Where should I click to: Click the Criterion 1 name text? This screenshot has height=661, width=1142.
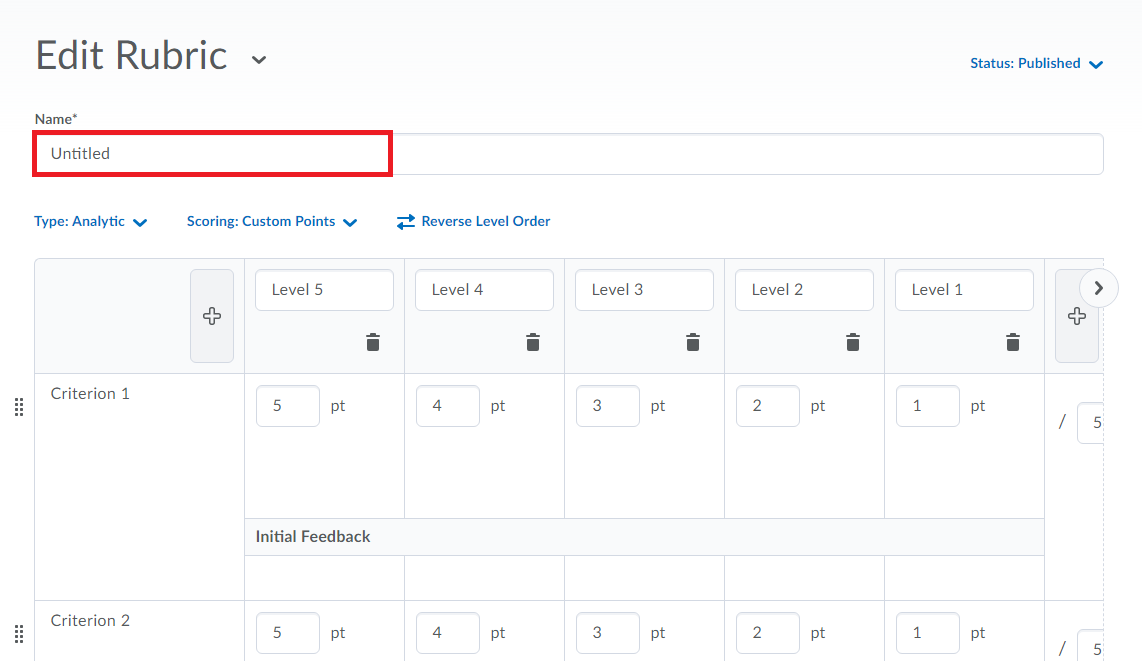[x=90, y=394]
